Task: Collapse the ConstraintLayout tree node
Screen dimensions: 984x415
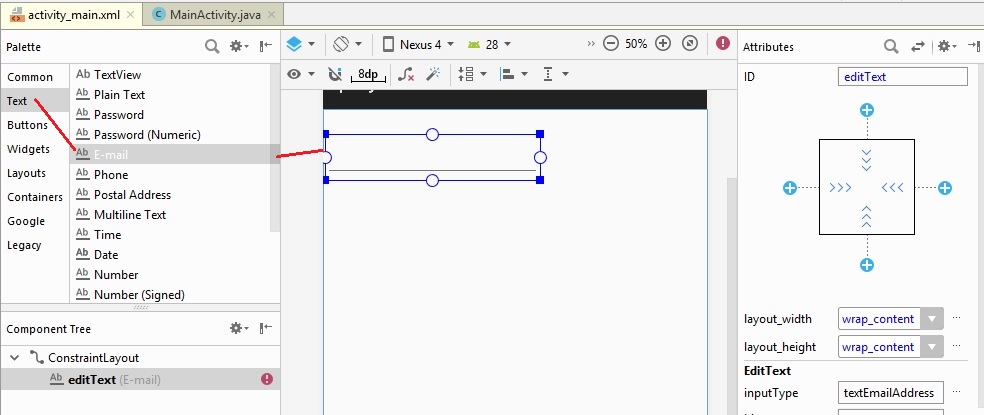Action: point(12,357)
